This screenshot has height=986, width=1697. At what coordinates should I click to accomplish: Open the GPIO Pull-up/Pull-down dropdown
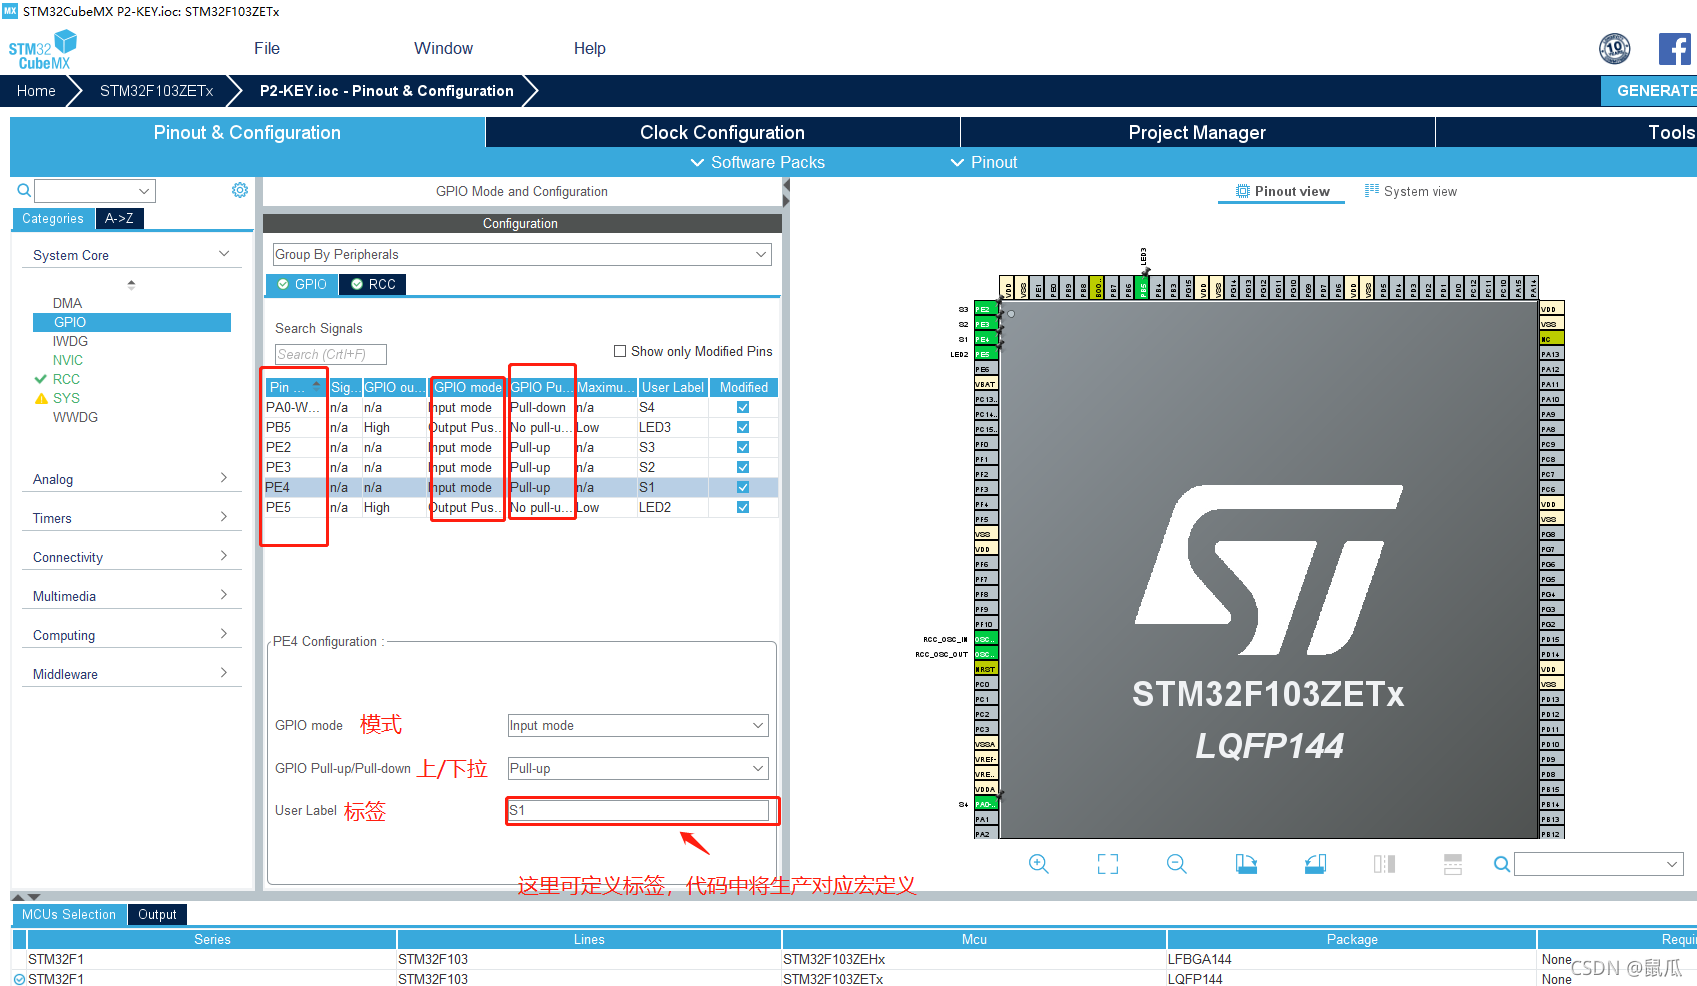(638, 768)
